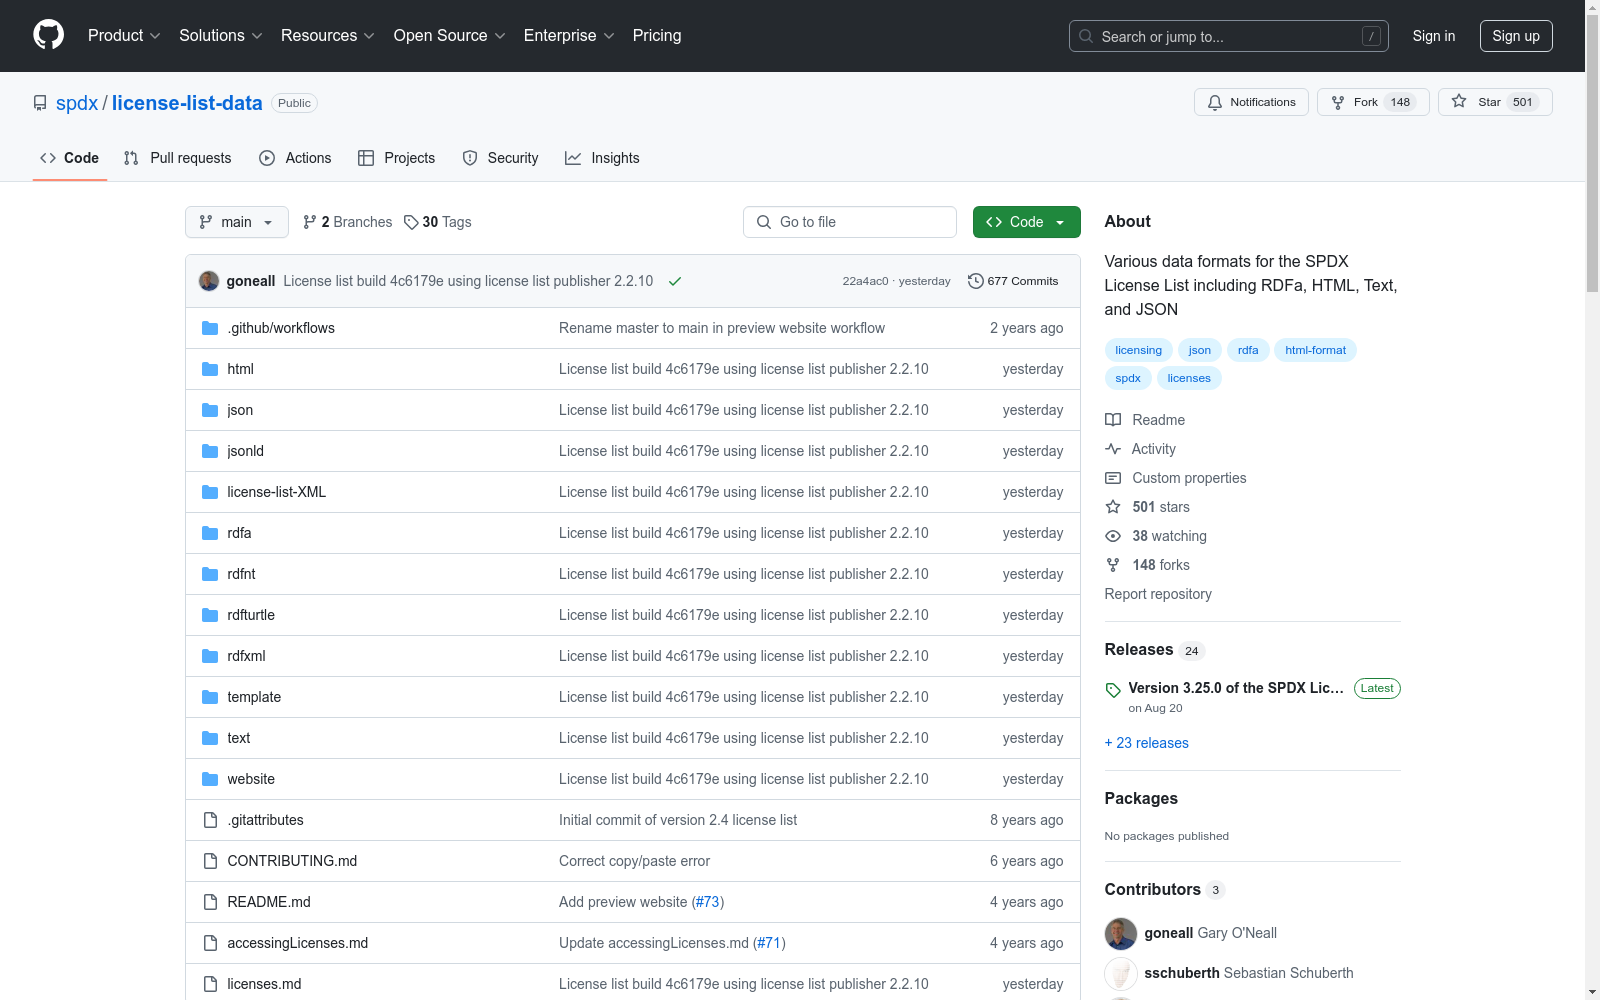Open goneall contributor avatar in Contributors
The height and width of the screenshot is (1000, 1600).
click(x=1121, y=933)
